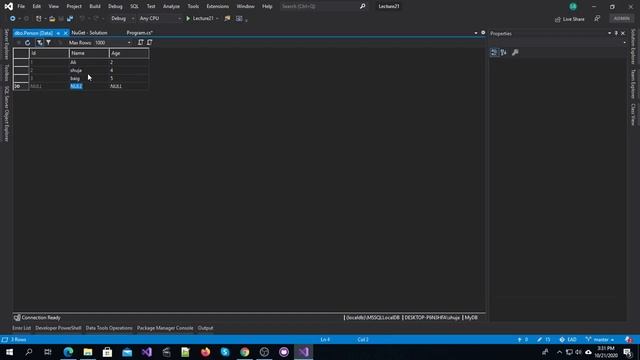Open the Data Tools Operations tab
This screenshot has height=360, width=640.
109,328
